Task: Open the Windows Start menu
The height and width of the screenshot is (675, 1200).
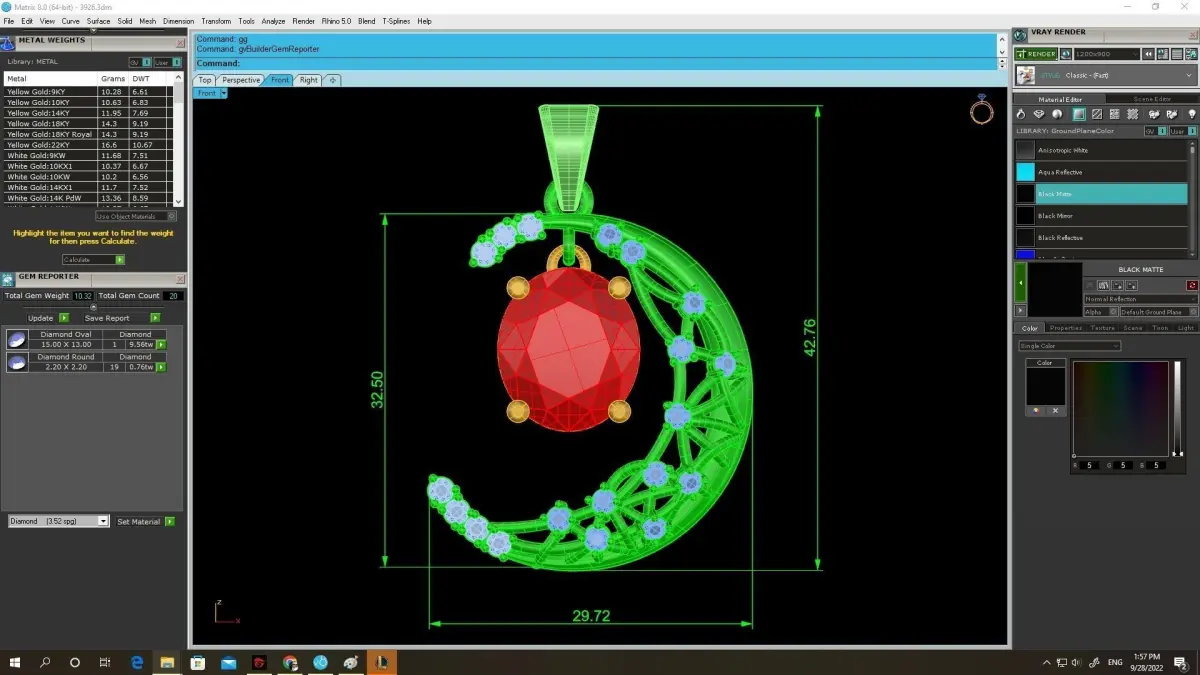Action: coord(15,662)
